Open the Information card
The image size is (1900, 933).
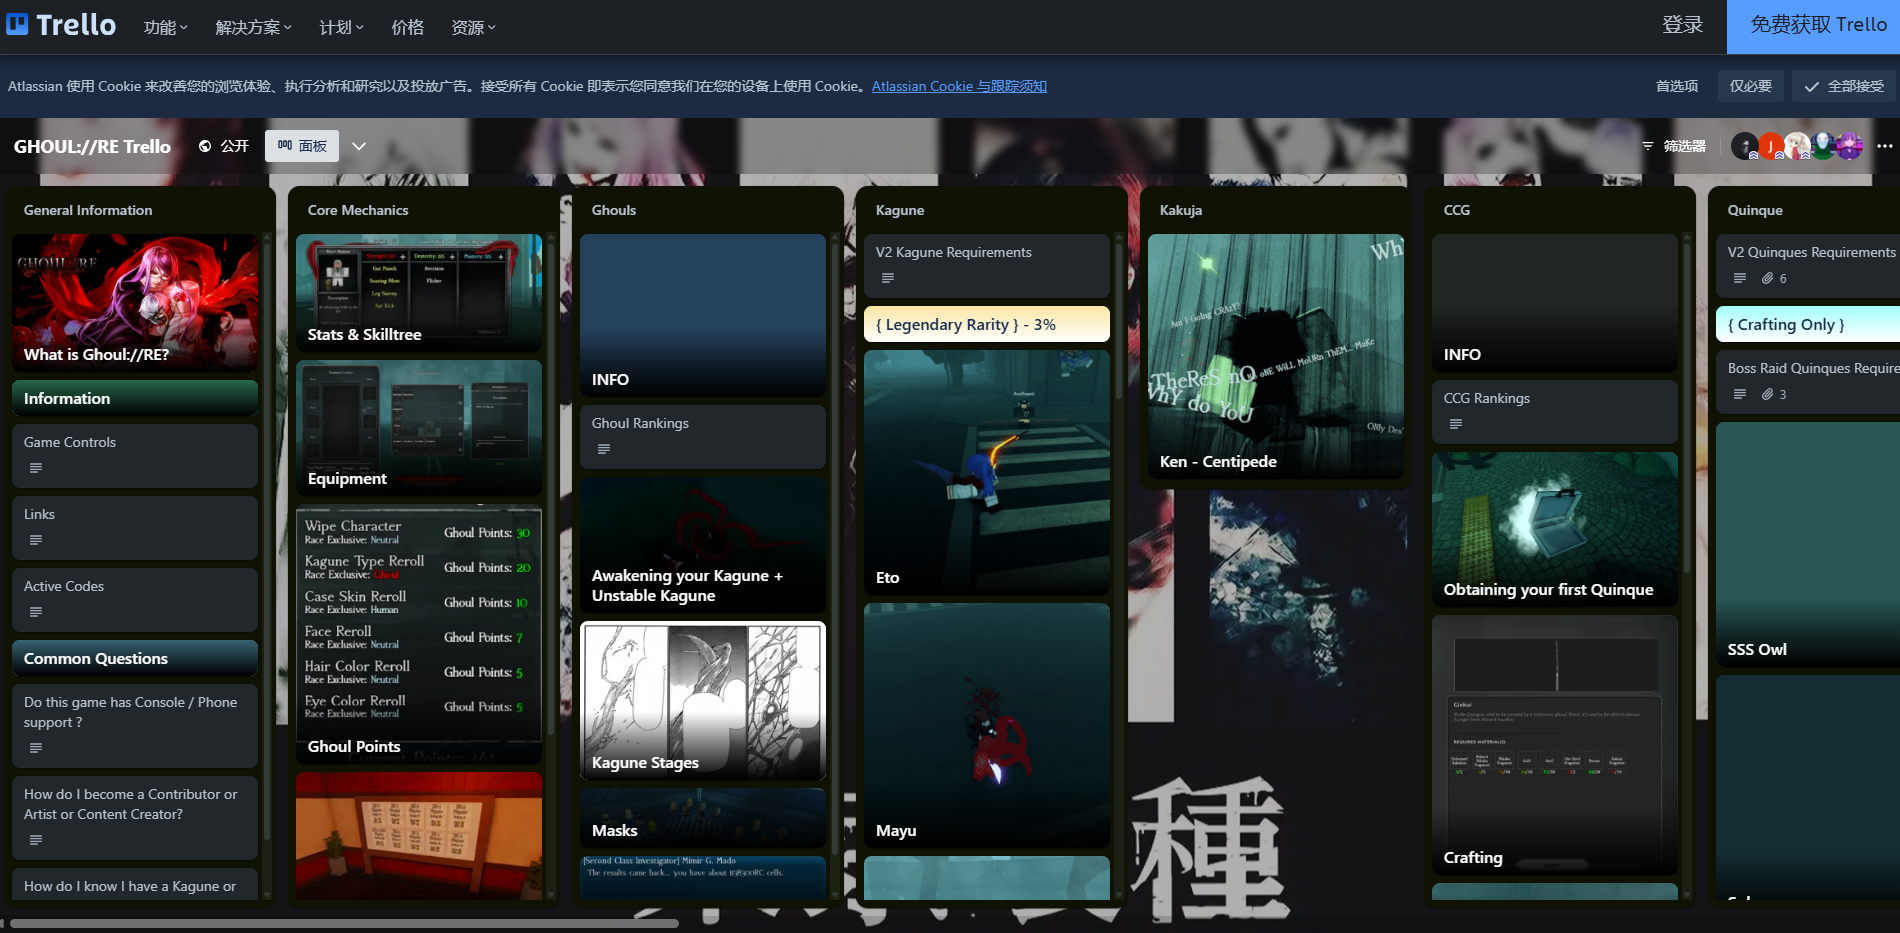tap(135, 398)
